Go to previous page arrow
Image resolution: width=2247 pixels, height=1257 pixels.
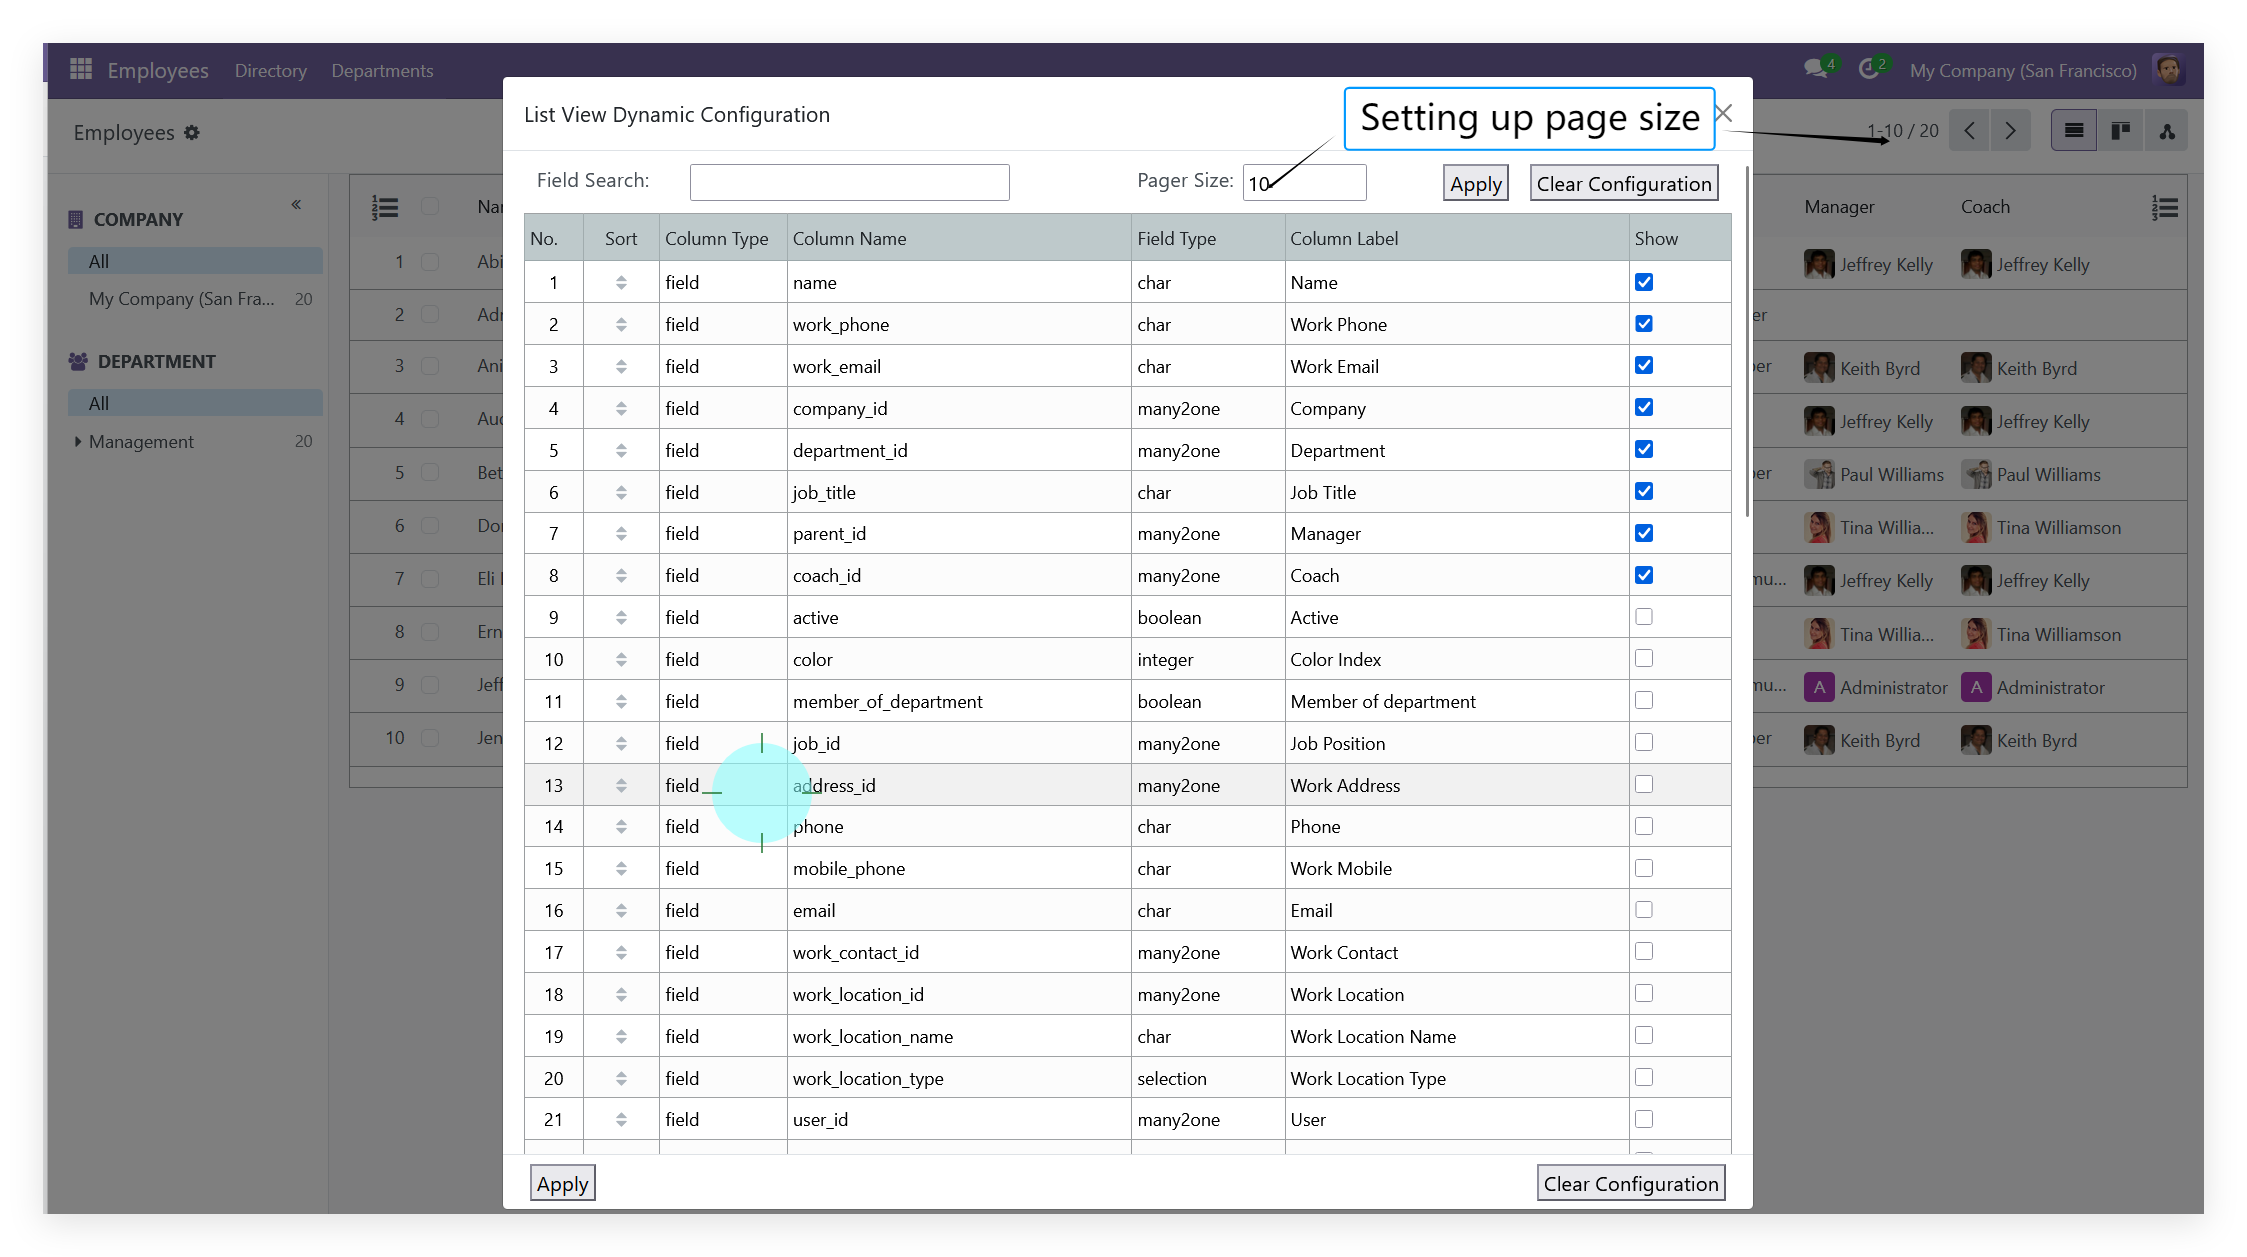(1969, 131)
